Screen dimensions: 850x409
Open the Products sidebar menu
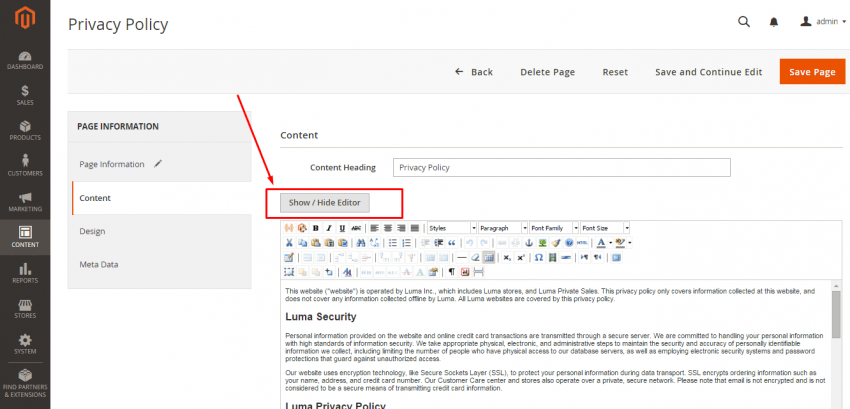pos(25,131)
